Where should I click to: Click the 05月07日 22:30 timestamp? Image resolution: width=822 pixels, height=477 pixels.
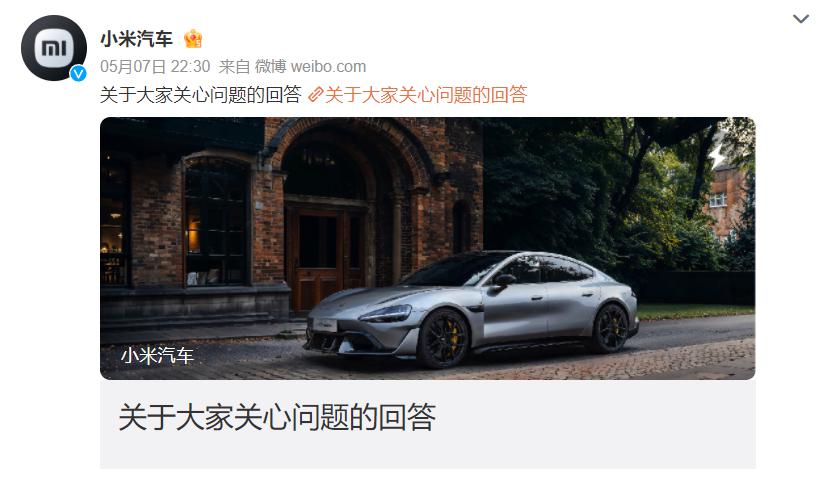155,67
